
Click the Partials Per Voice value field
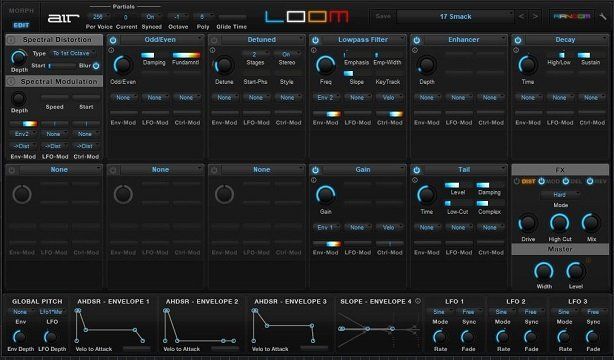tap(98, 17)
